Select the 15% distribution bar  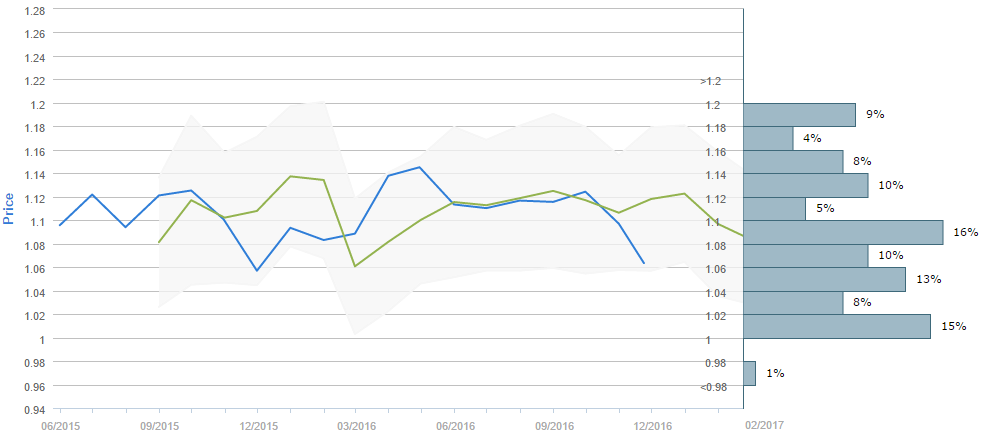click(x=837, y=326)
